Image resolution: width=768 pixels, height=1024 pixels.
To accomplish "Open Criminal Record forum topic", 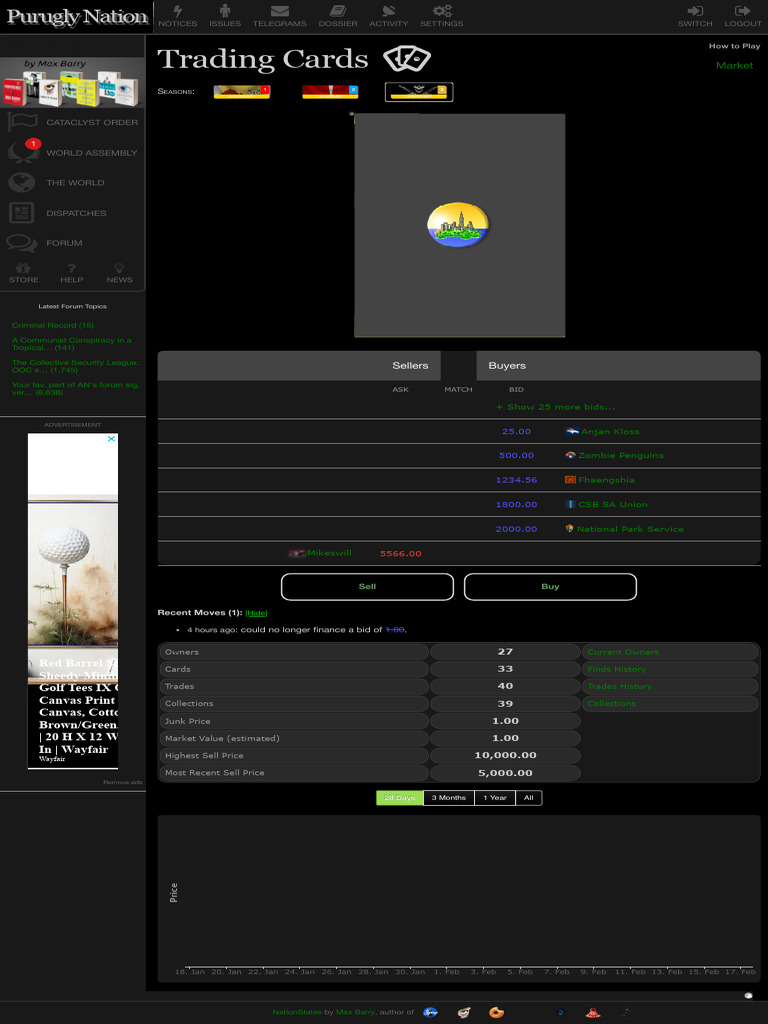I will tap(52, 325).
